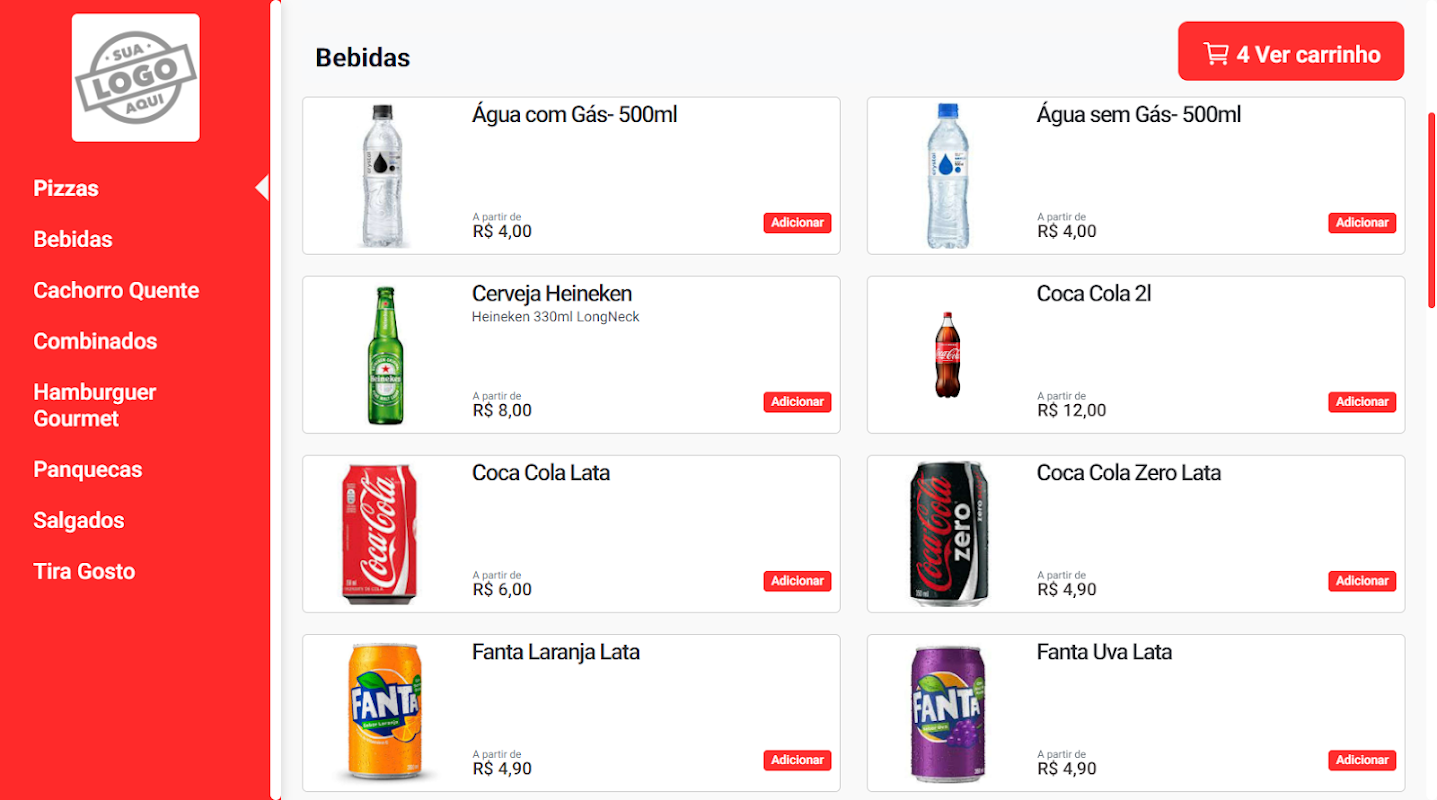Viewport: 1437px width, 800px height.
Task: Click the Fanta Laranja can picture
Action: pos(385,713)
